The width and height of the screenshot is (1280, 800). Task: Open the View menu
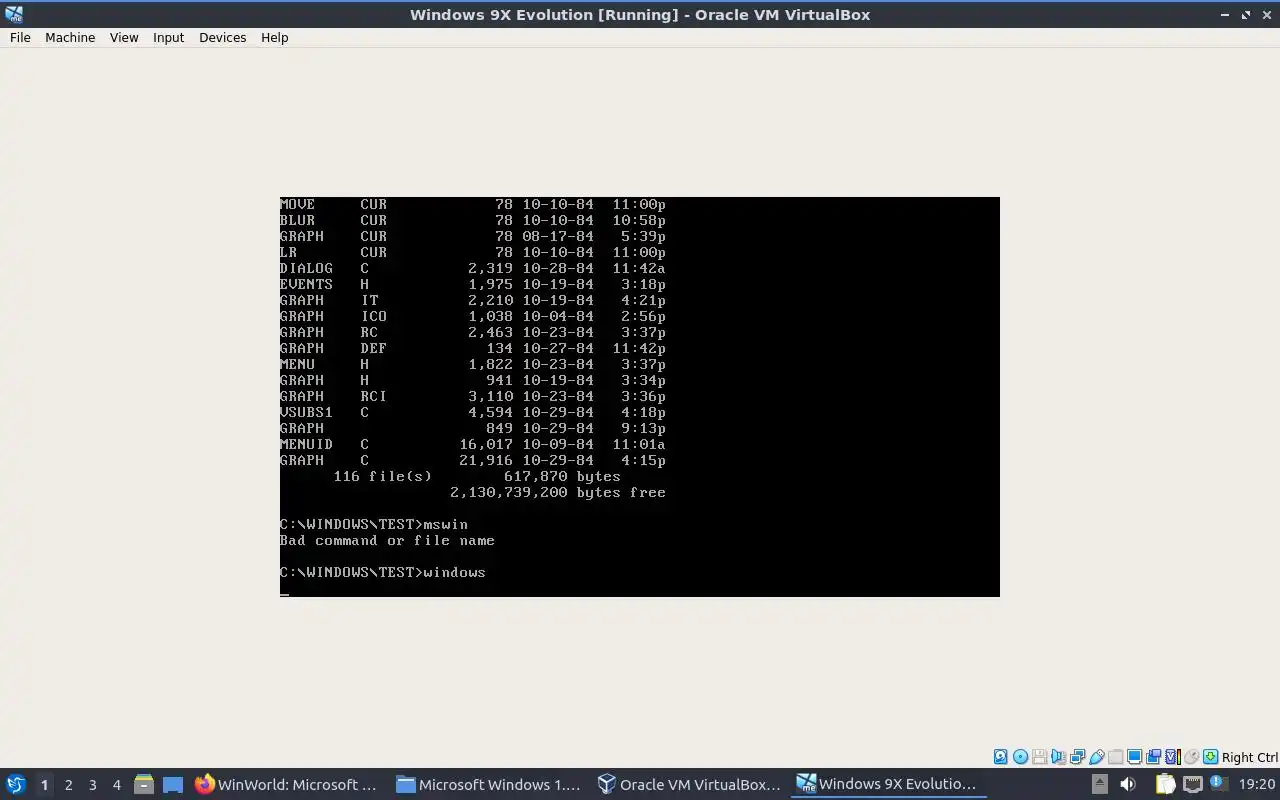pyautogui.click(x=124, y=37)
